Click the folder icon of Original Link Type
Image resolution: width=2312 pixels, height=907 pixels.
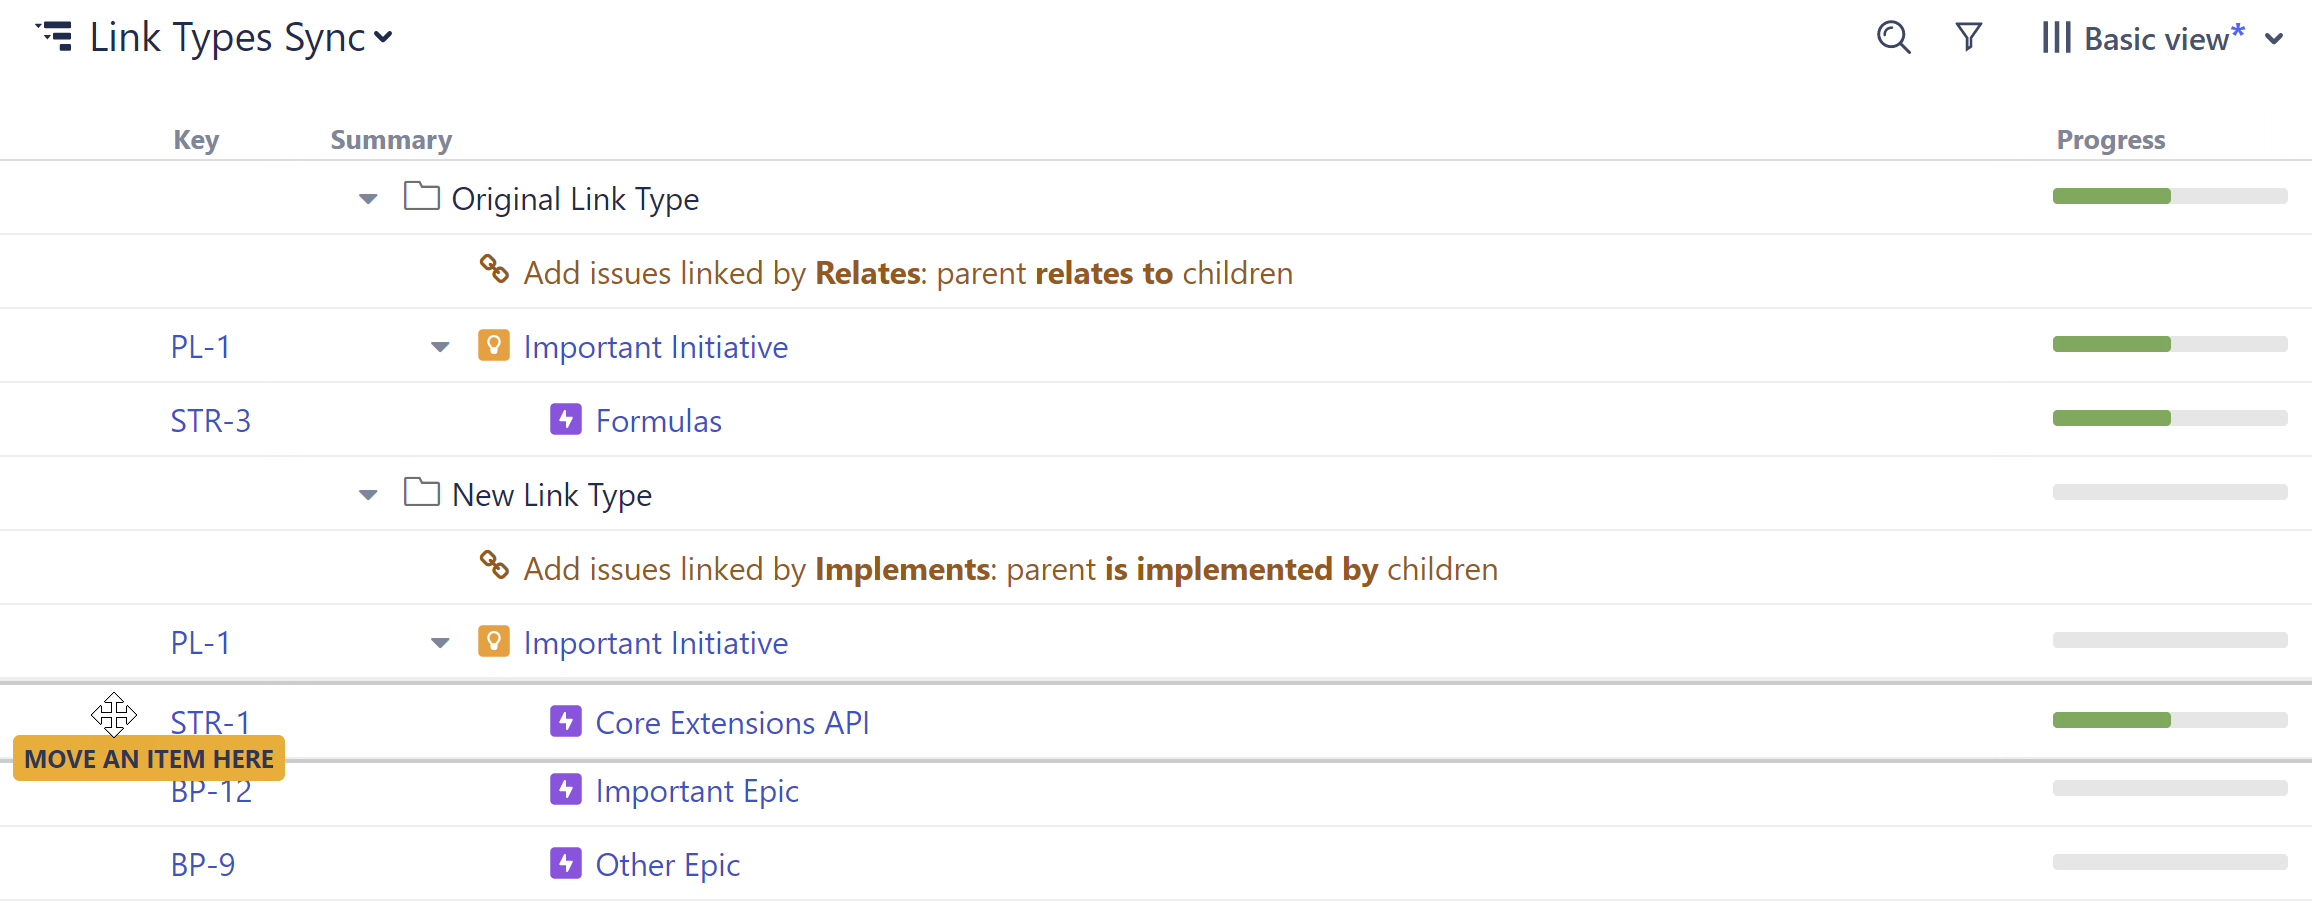pyautogui.click(x=421, y=197)
